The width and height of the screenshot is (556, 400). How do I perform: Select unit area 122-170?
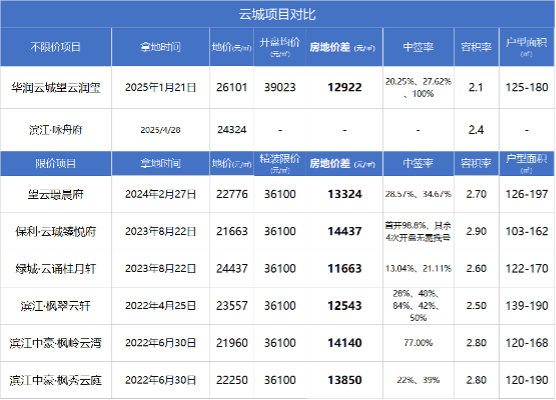527,268
